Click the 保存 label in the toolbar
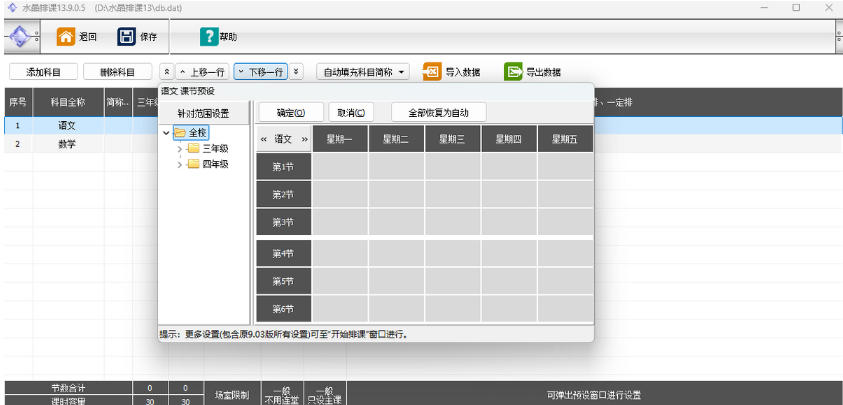 click(148, 37)
